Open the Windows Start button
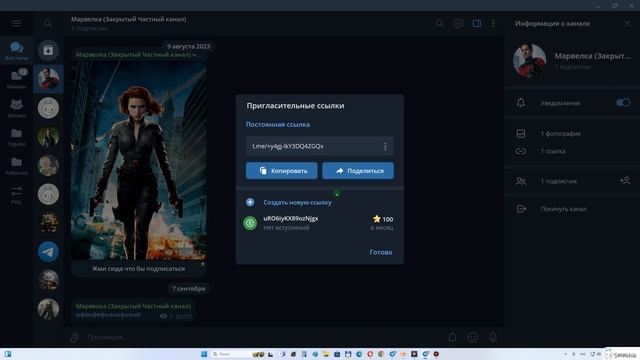This screenshot has height=360, width=640. [x=204, y=354]
